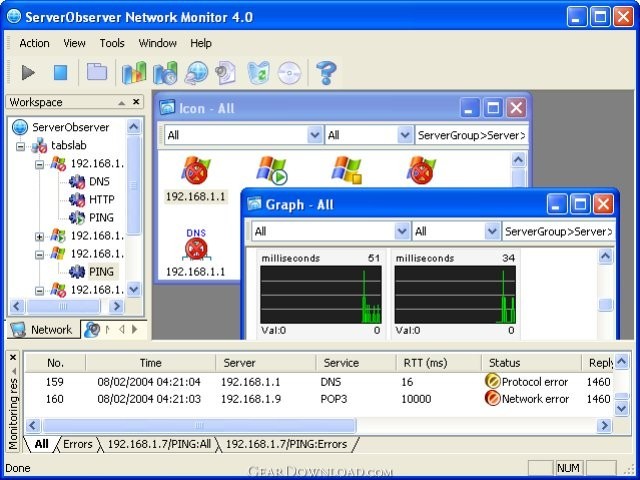This screenshot has width=640, height=480.
Task: Collapse the last 192.168.1. server node
Action: coord(39,291)
